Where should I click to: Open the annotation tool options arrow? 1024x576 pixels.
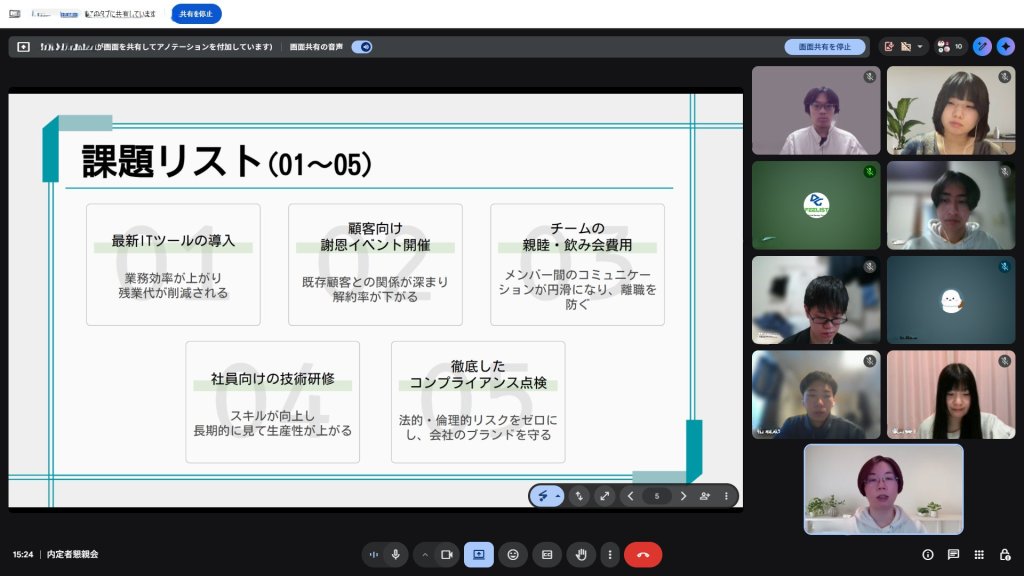(557, 496)
